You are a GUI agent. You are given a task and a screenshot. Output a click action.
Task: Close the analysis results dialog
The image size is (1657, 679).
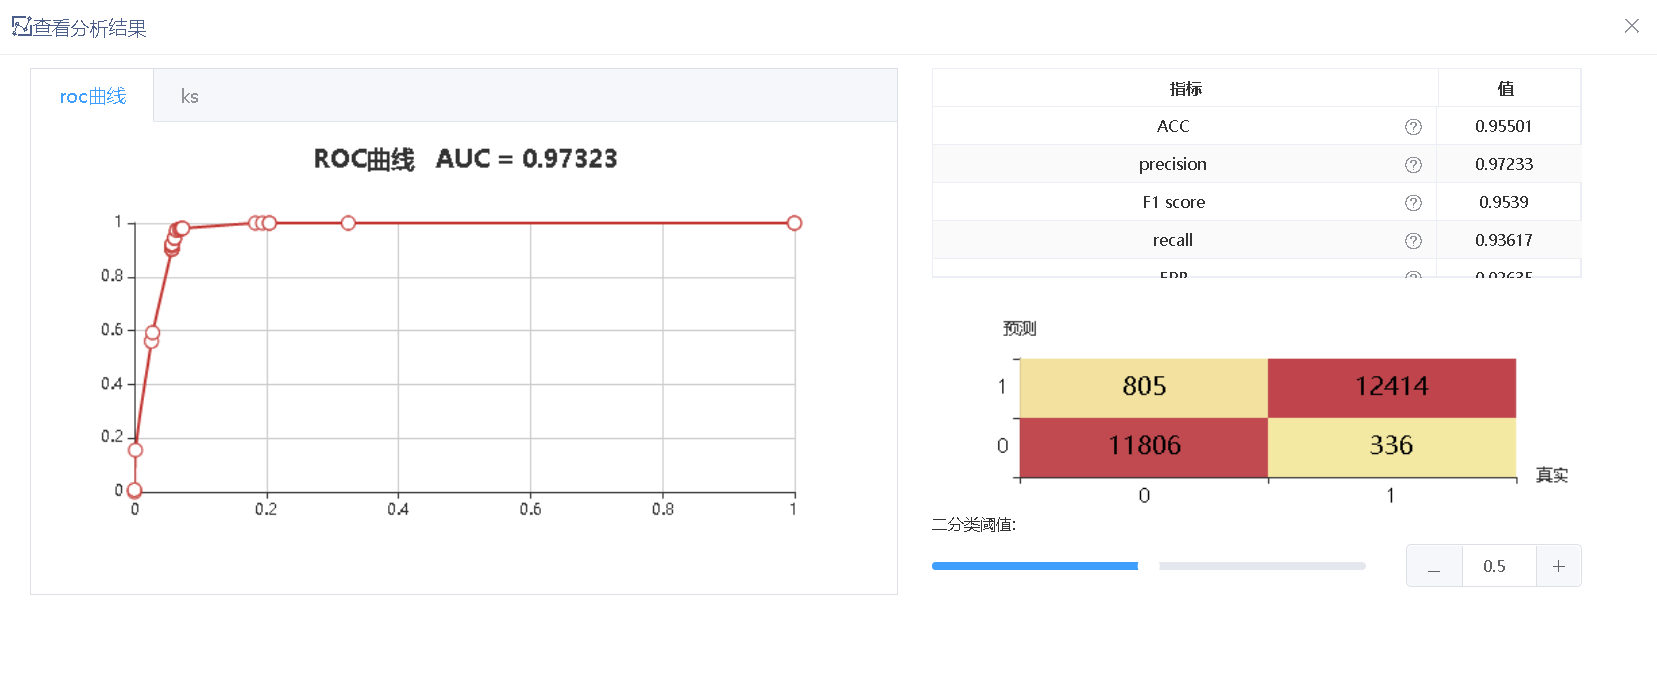coord(1632,26)
